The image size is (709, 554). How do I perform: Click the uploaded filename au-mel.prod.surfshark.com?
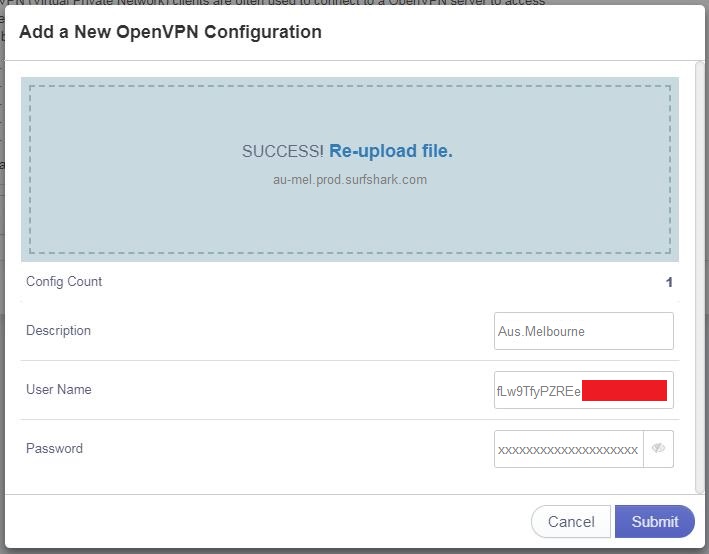[x=349, y=180]
